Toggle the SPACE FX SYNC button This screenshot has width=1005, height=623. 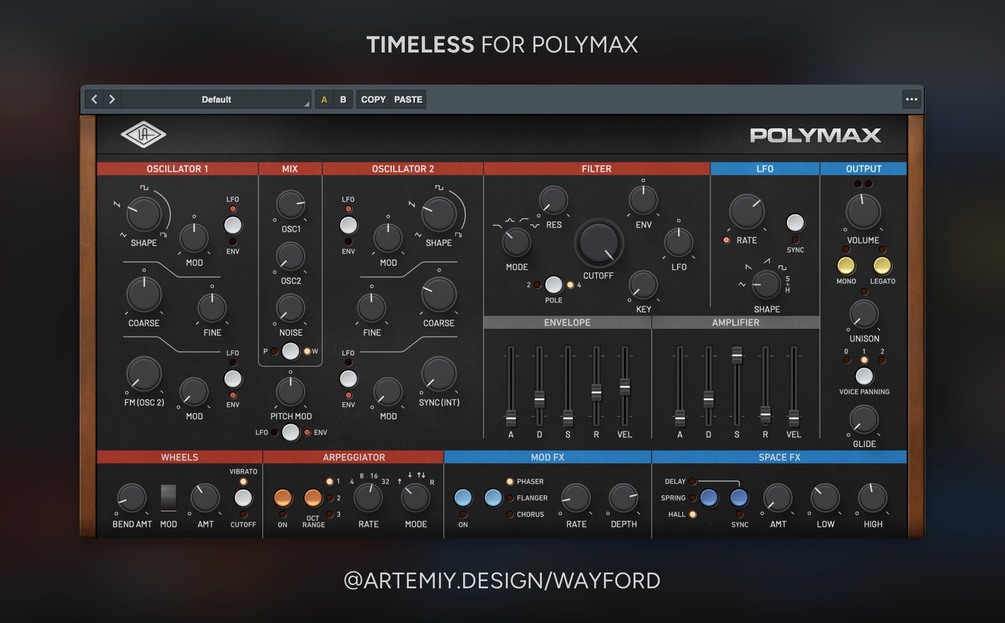pos(739,498)
